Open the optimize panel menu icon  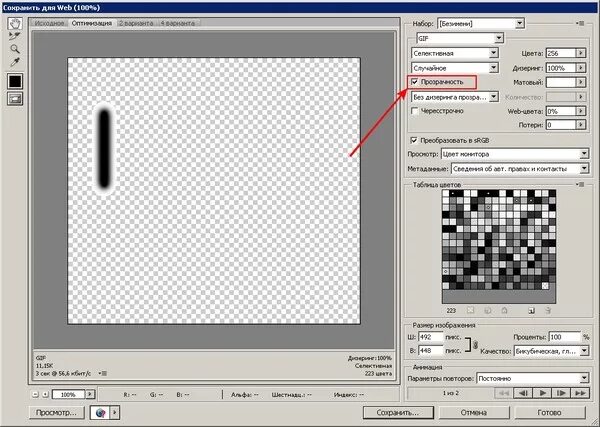point(580,24)
